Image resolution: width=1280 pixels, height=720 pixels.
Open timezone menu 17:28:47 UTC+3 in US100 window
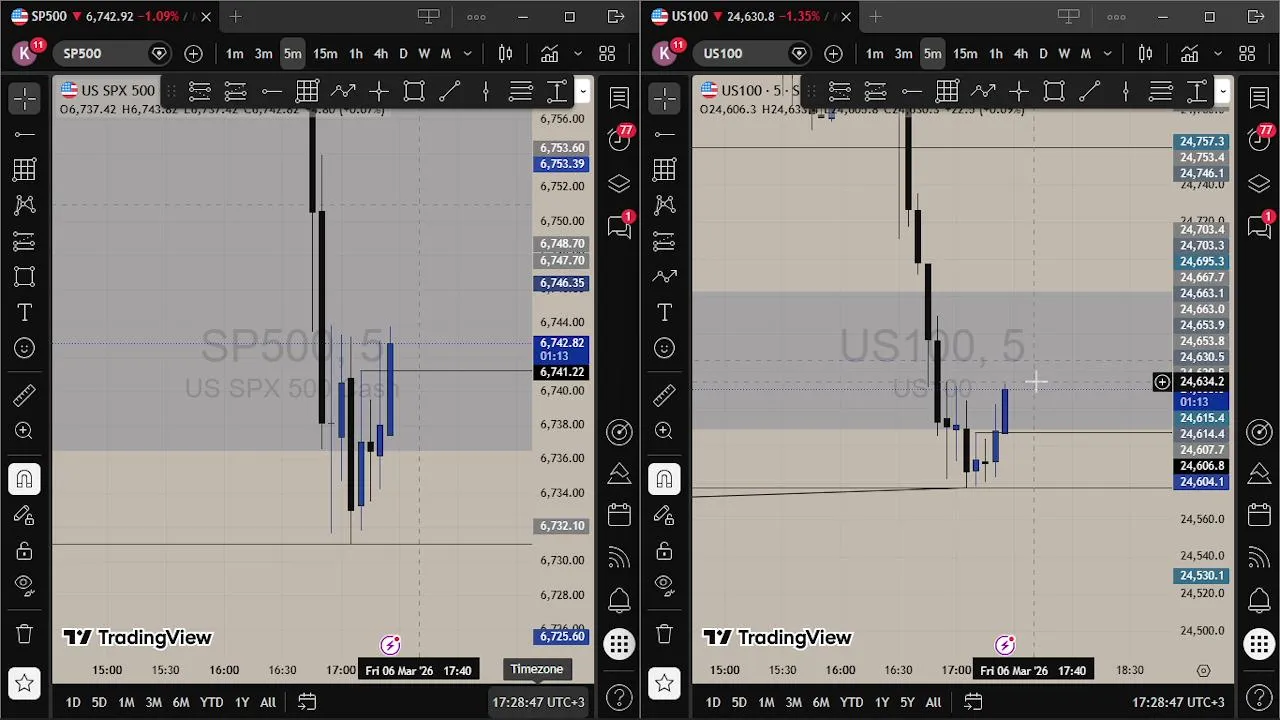1178,702
